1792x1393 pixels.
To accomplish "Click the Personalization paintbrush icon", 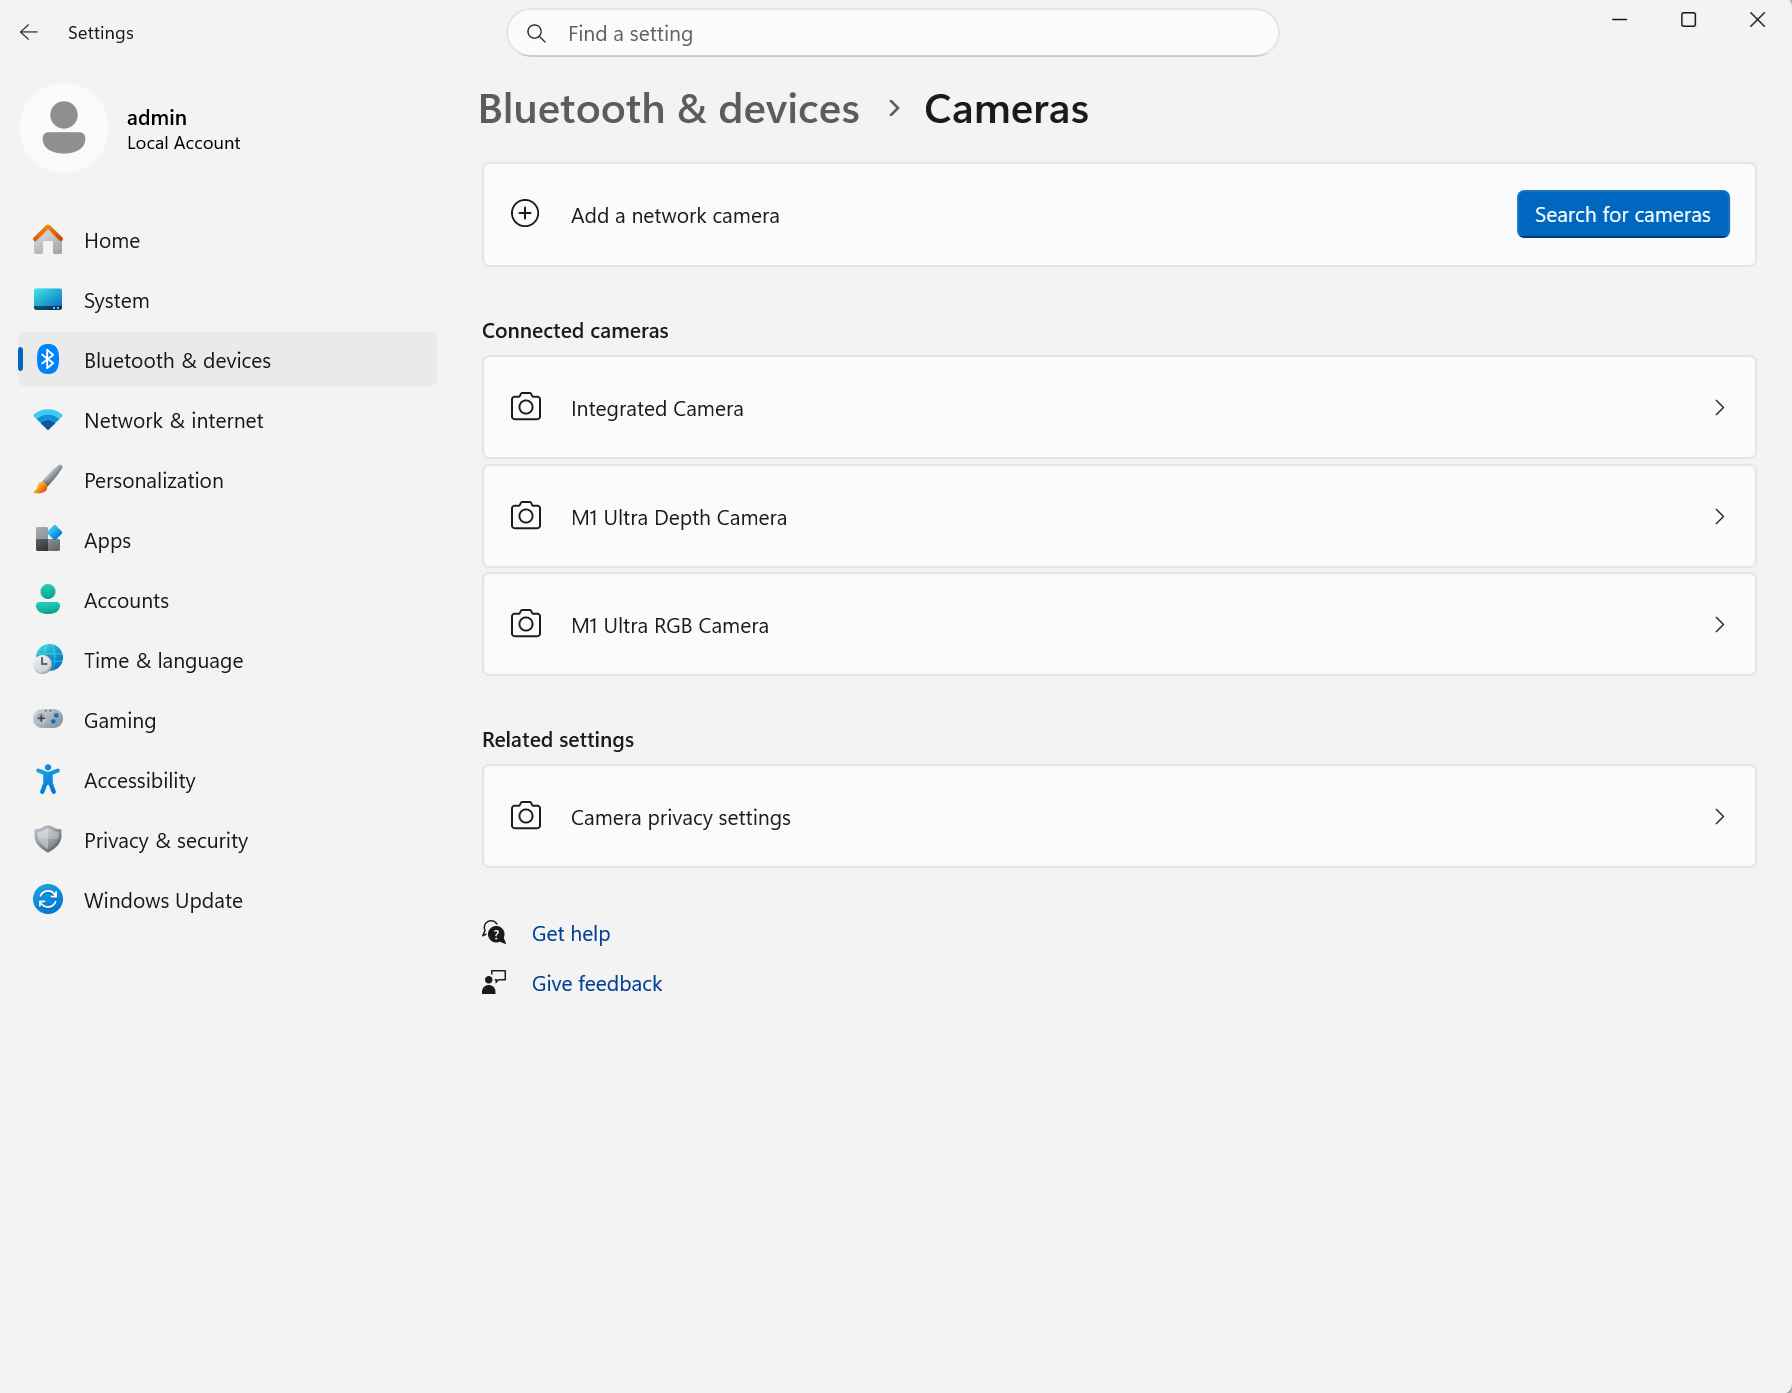I will coord(48,480).
